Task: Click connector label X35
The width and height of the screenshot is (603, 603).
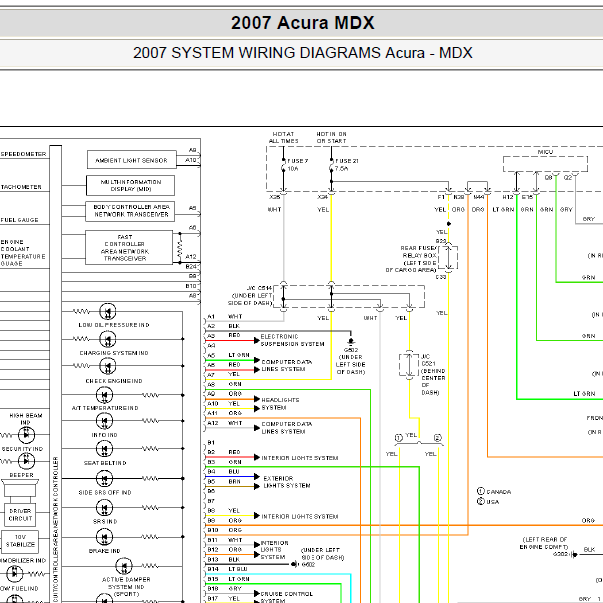Action: tap(275, 197)
